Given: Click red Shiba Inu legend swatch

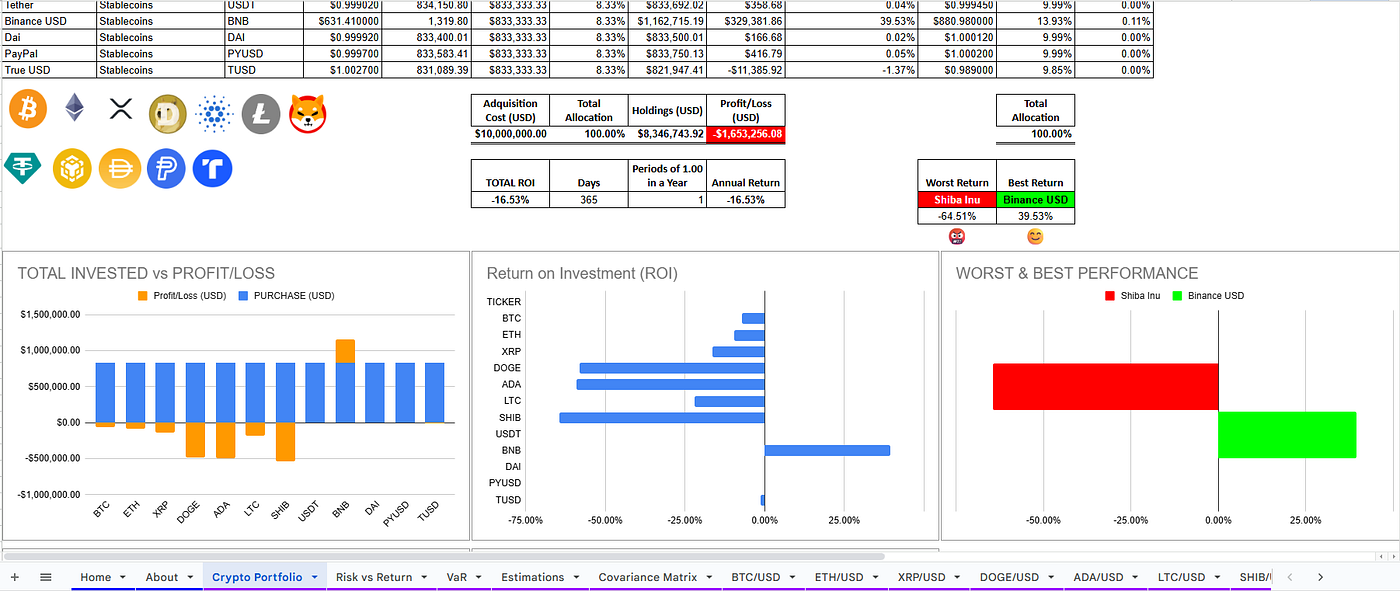Looking at the screenshot, I should point(1110,296).
